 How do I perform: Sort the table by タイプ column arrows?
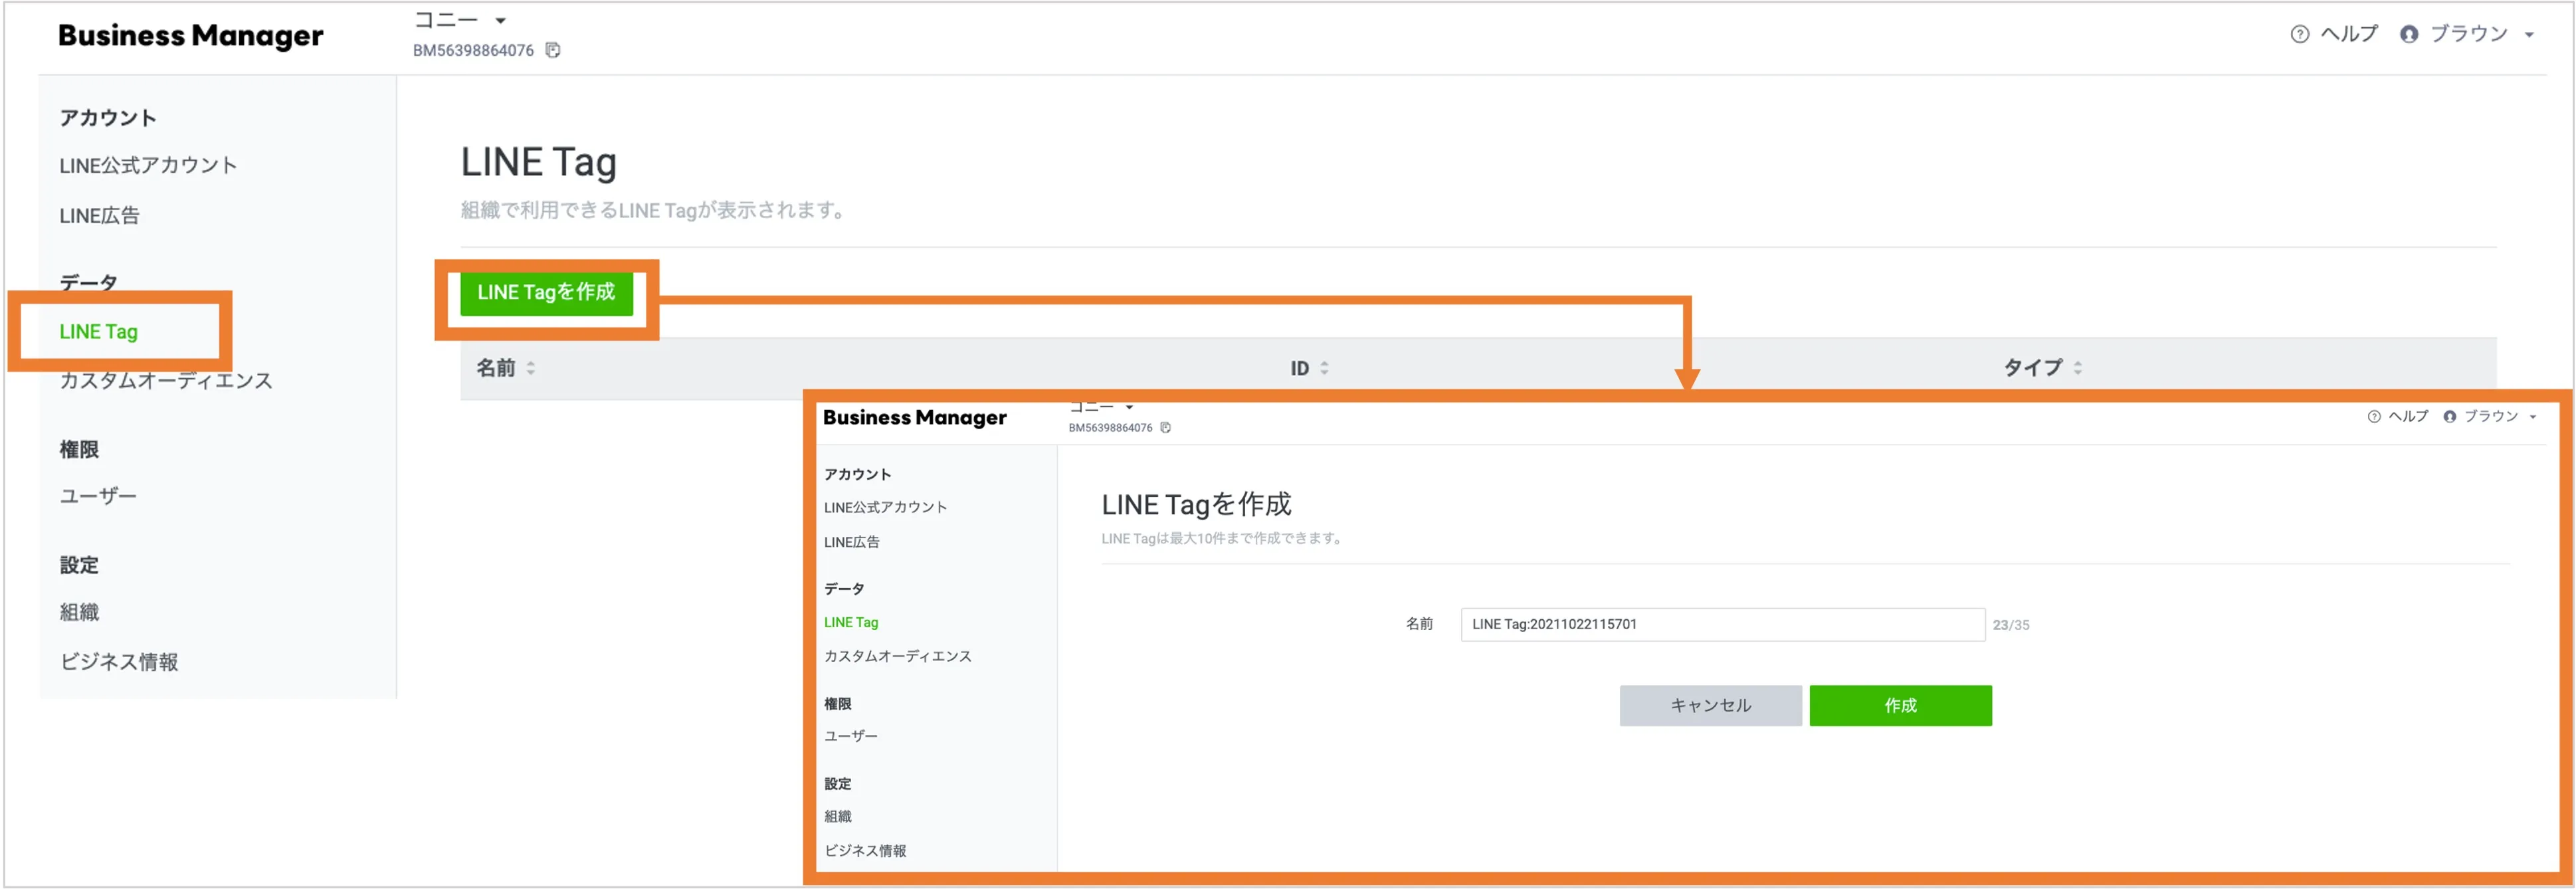2078,368
